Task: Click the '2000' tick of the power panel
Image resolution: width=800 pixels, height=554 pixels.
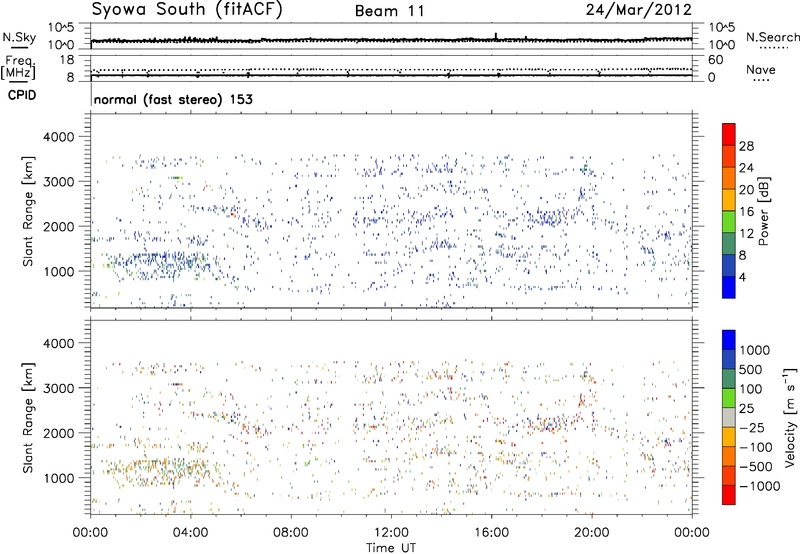Action: (x=59, y=226)
